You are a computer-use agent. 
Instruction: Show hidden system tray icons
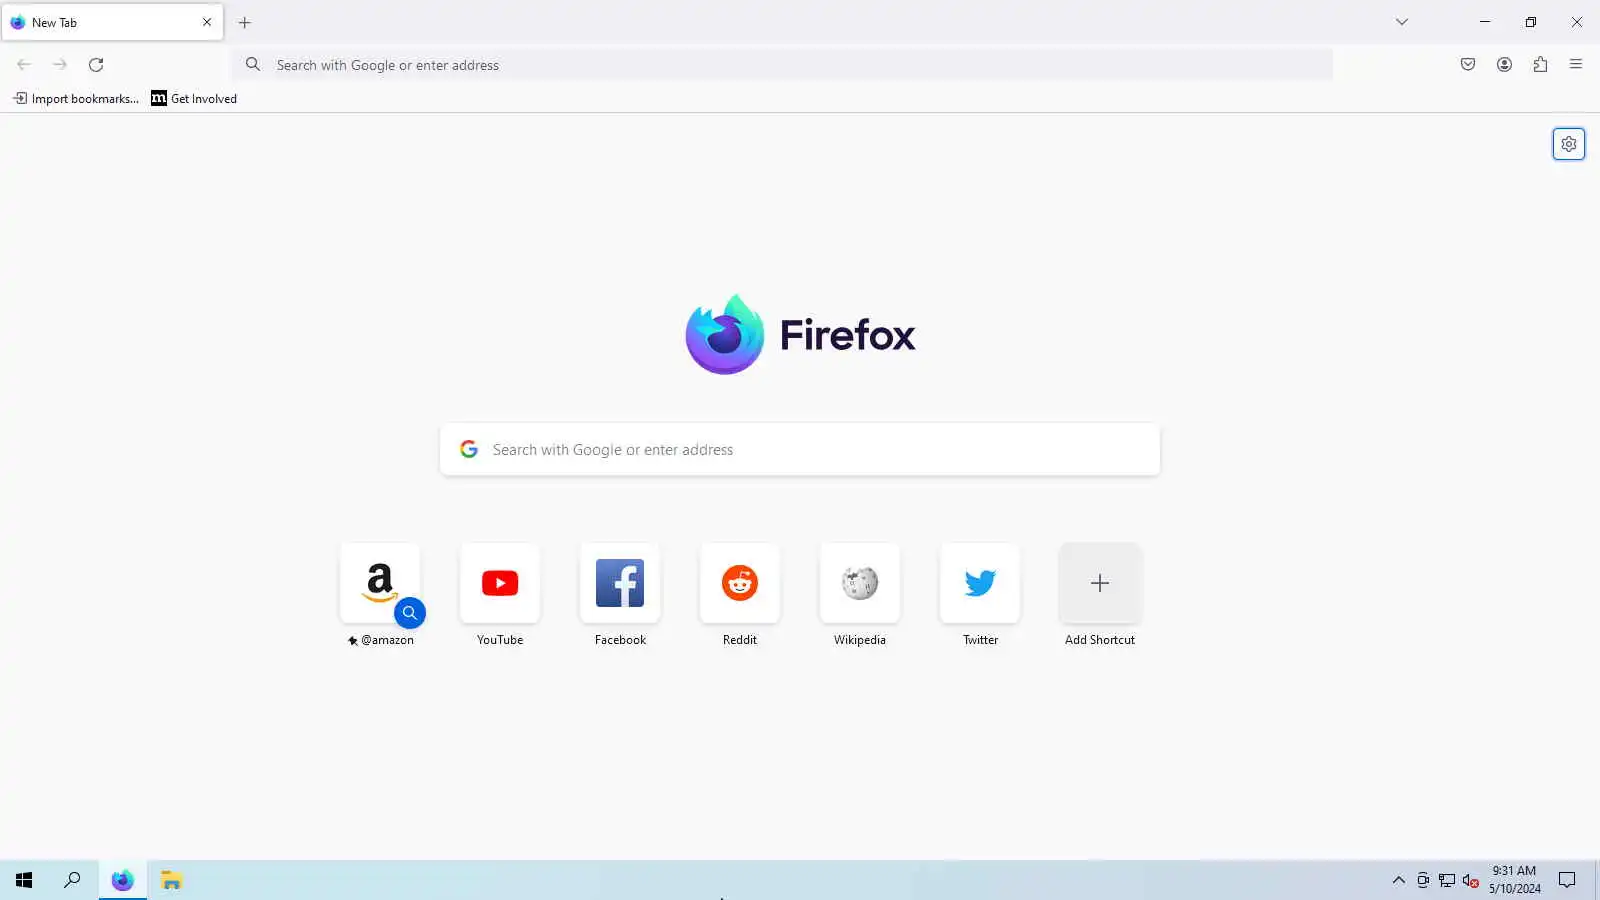(1399, 880)
